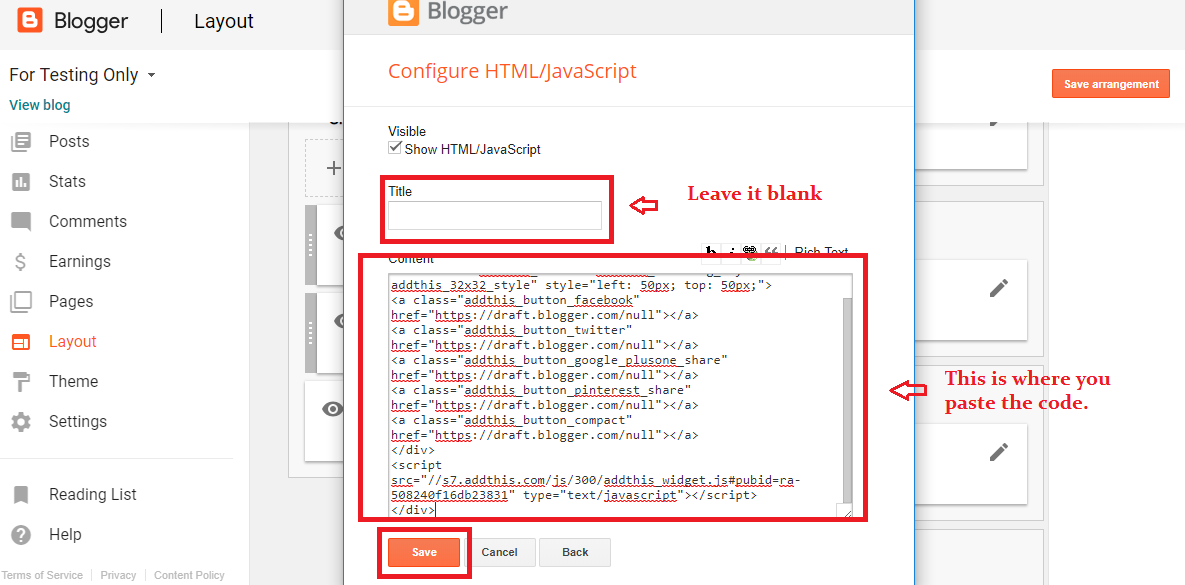Open the Earnings section
The height and width of the screenshot is (585, 1185).
click(x=21, y=261)
